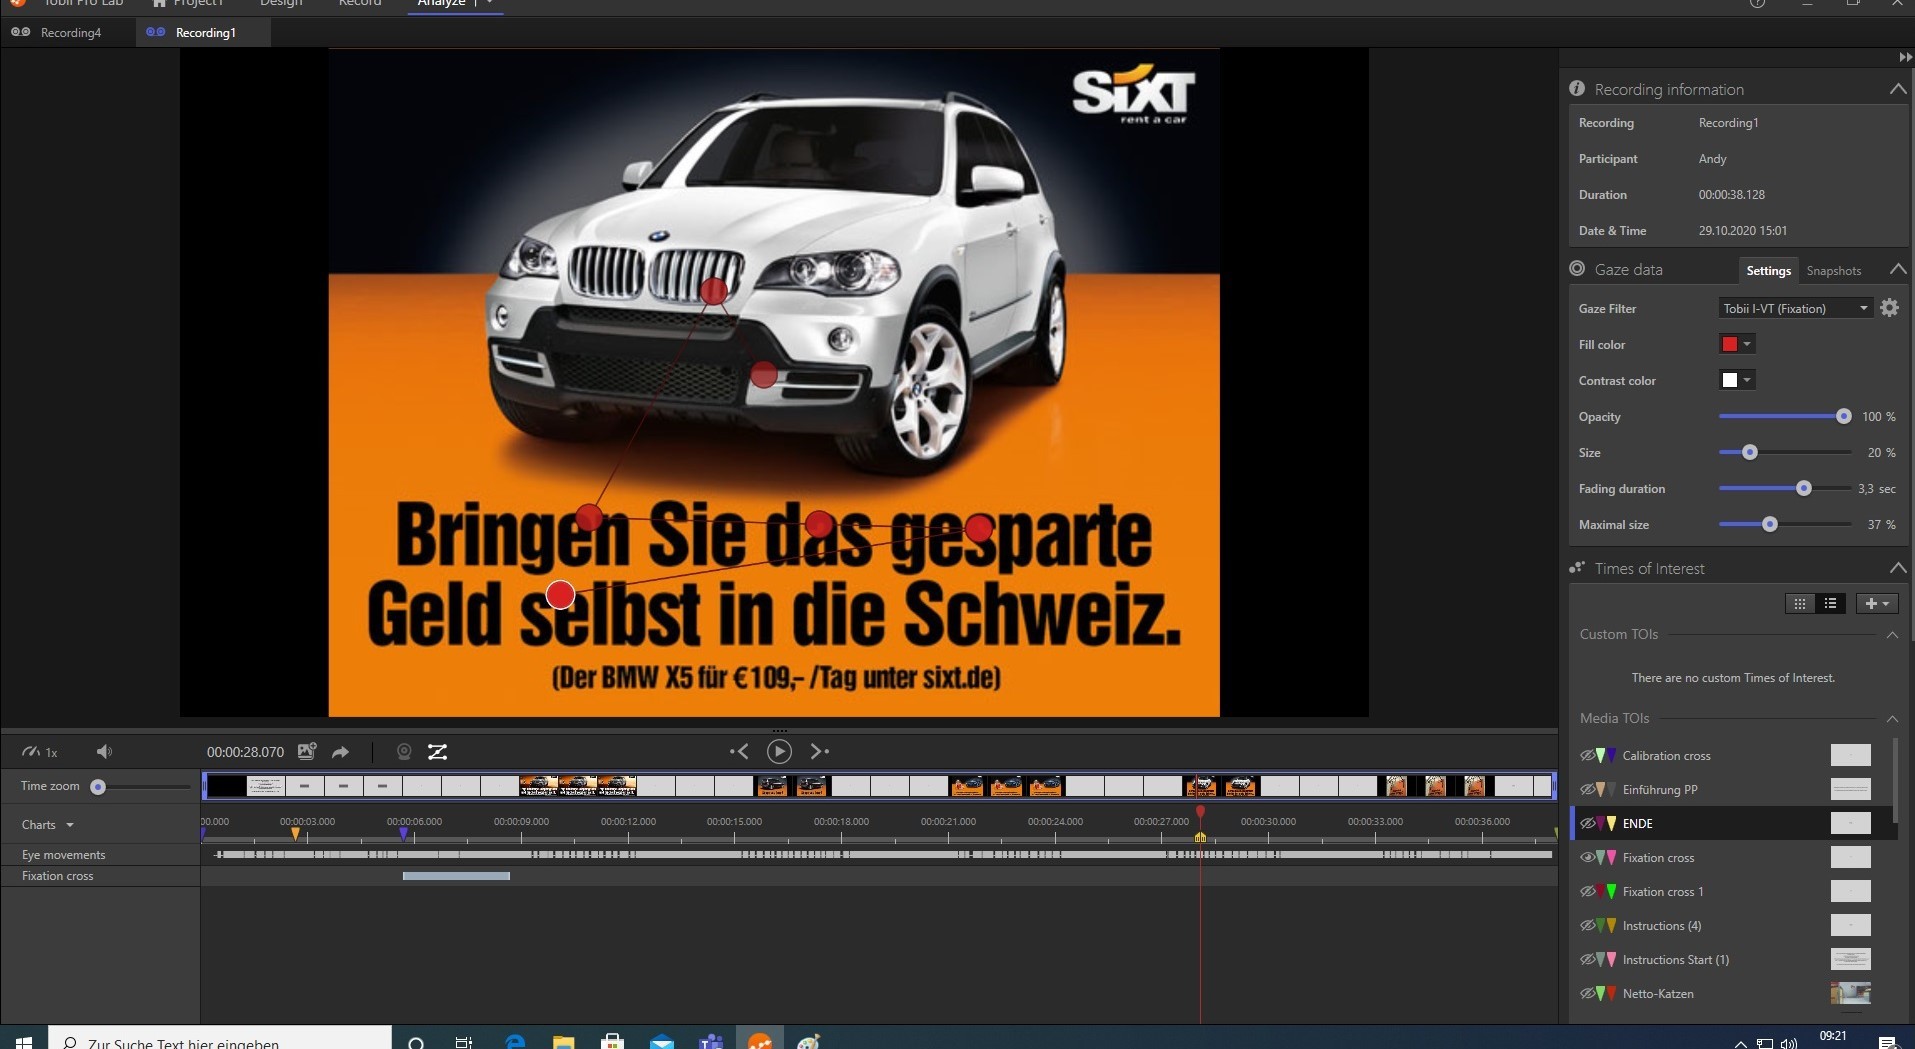Collapse right panel double-arrow icon
Viewport: 1915px width, 1049px height.
[1905, 58]
